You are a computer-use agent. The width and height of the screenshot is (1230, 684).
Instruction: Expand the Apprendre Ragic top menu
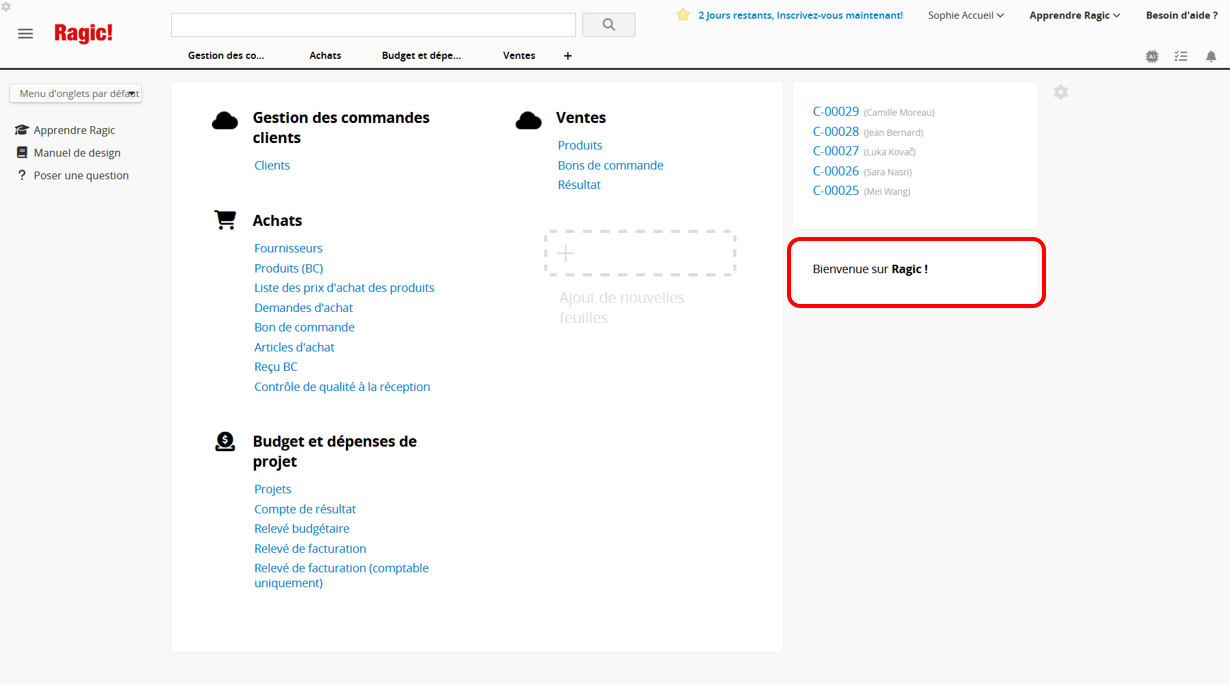click(x=1075, y=15)
